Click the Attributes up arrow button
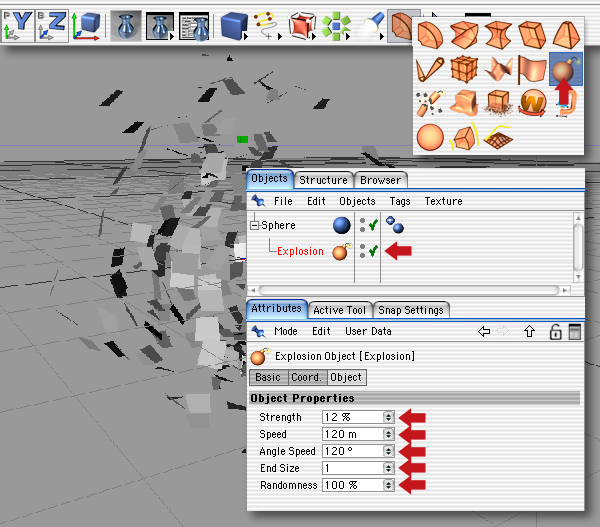The width and height of the screenshot is (600, 527). pos(529,331)
